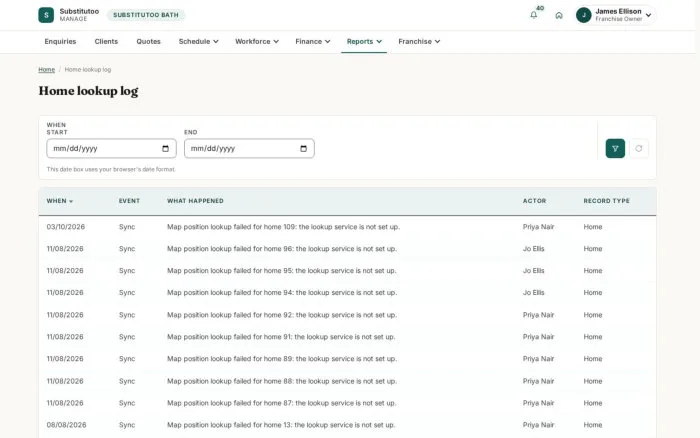Select the 08/08/2026 date cell
700x438 pixels.
pyautogui.click(x=67, y=425)
